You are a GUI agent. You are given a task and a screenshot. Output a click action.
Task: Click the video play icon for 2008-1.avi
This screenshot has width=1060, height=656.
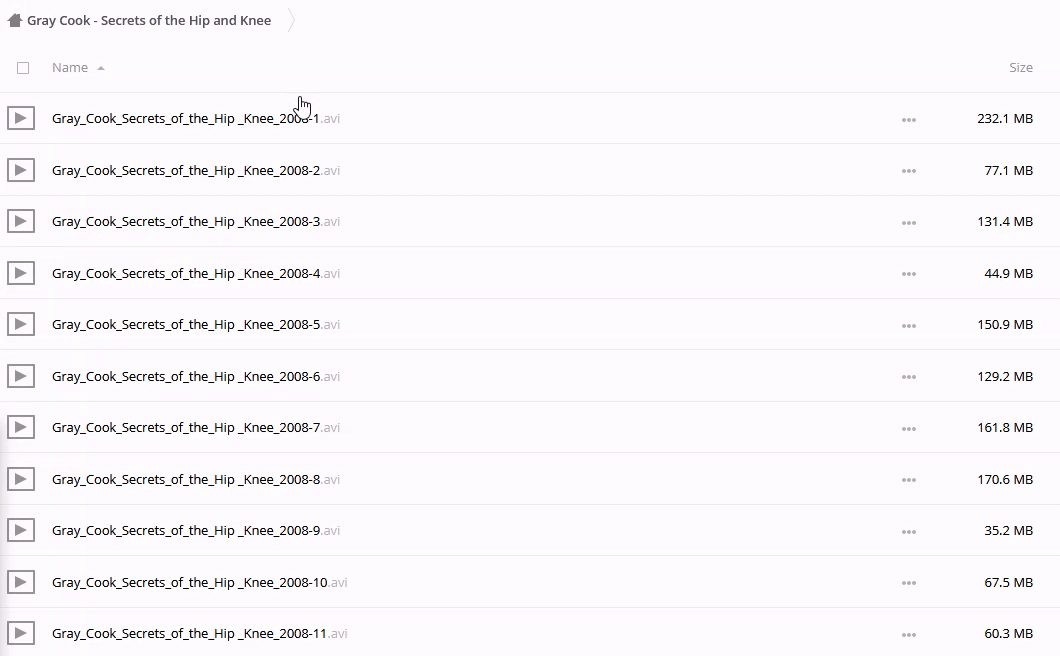[x=21, y=119]
